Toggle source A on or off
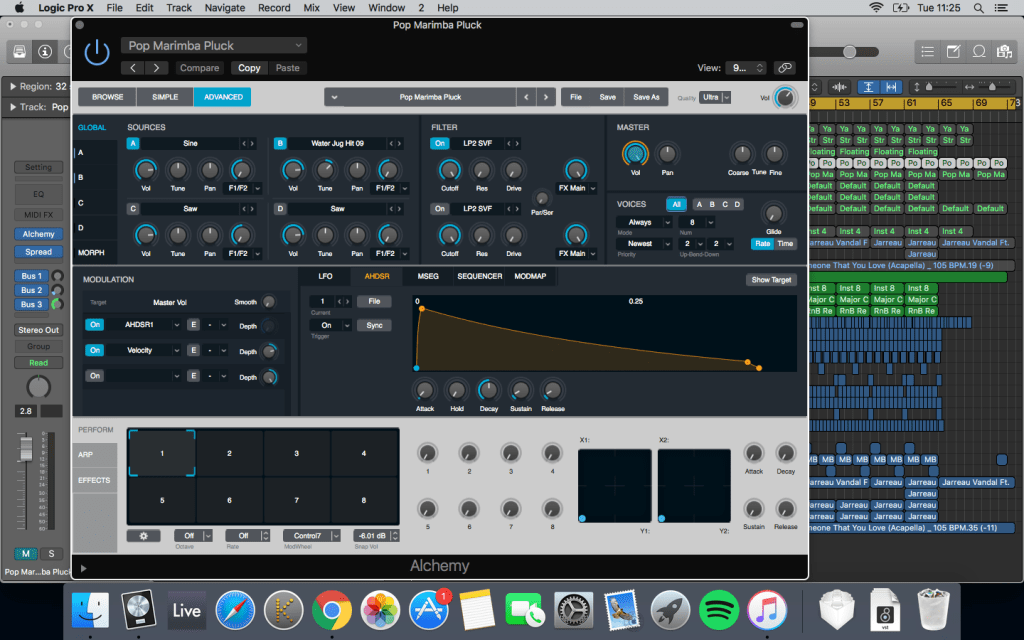 pyautogui.click(x=133, y=144)
